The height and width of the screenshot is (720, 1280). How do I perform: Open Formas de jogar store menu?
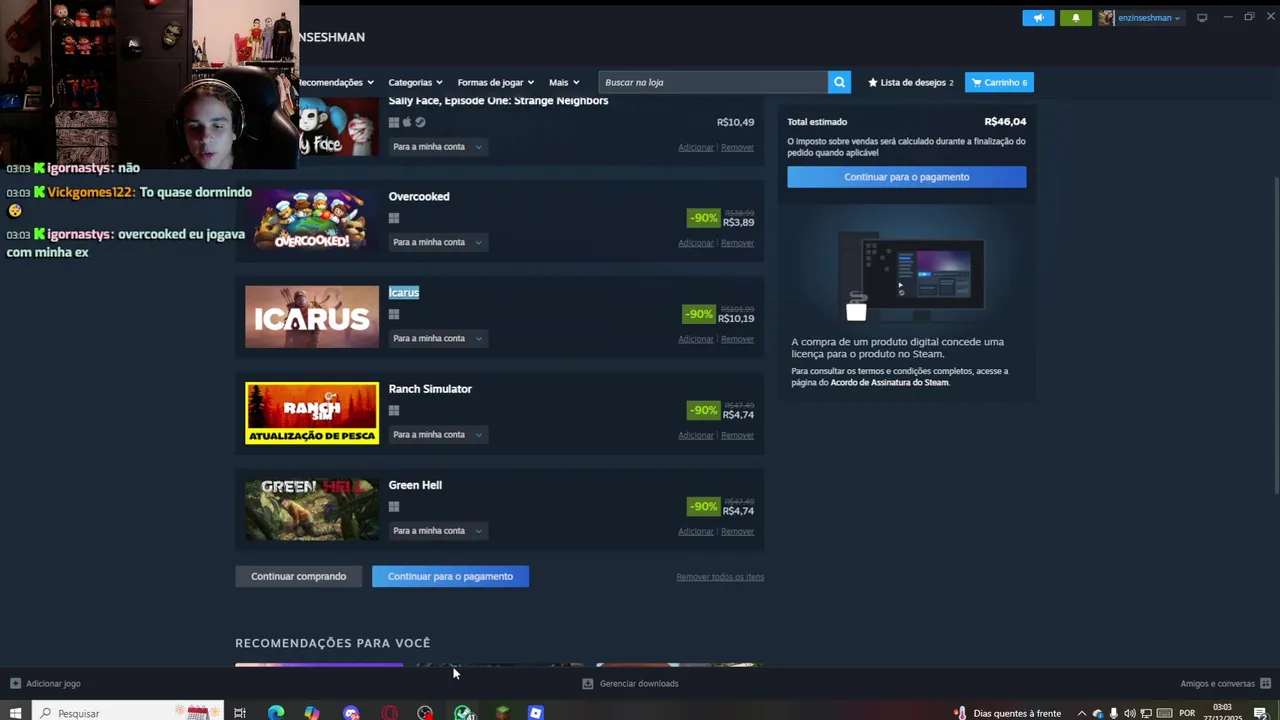[x=496, y=82]
